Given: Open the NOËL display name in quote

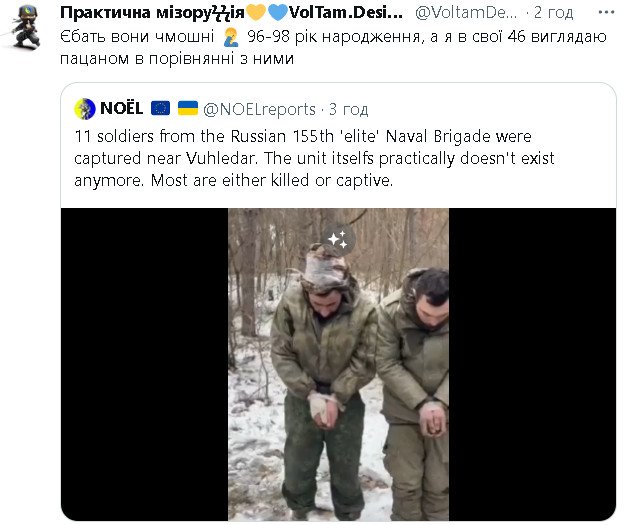Looking at the screenshot, I should [122, 108].
